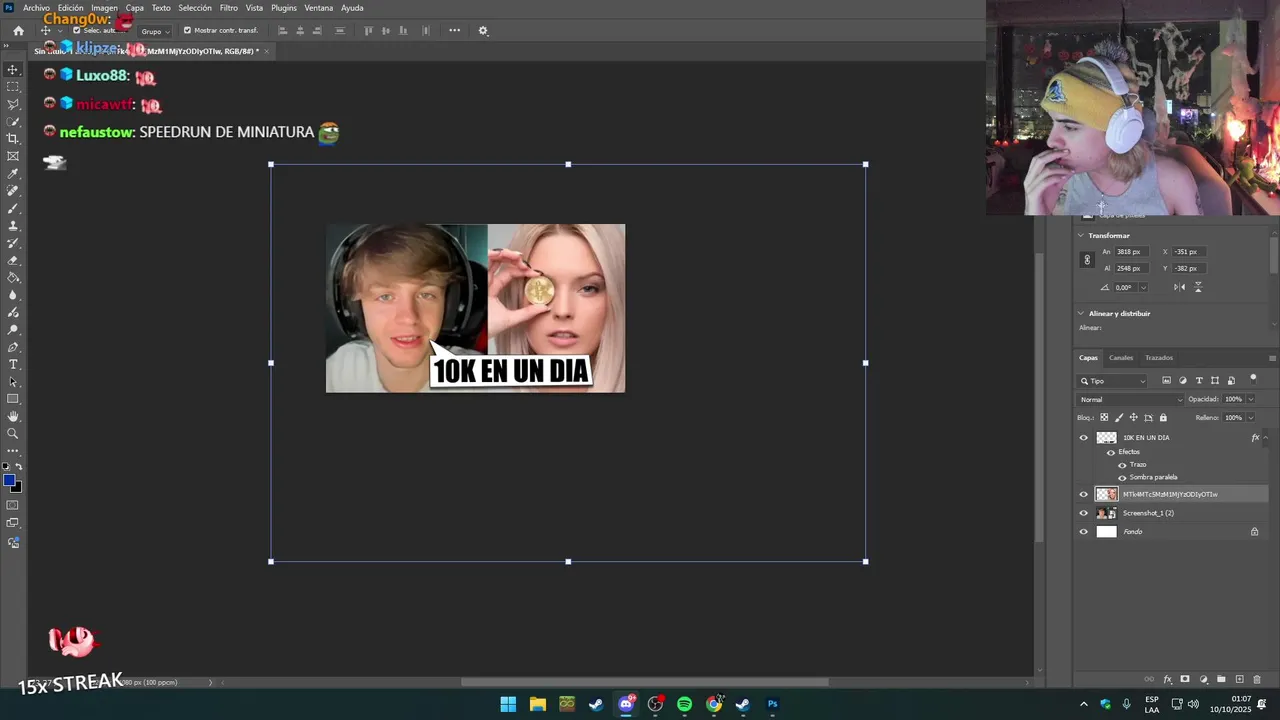Viewport: 1280px width, 720px height.
Task: Select the Crop tool
Action: (x=13, y=139)
